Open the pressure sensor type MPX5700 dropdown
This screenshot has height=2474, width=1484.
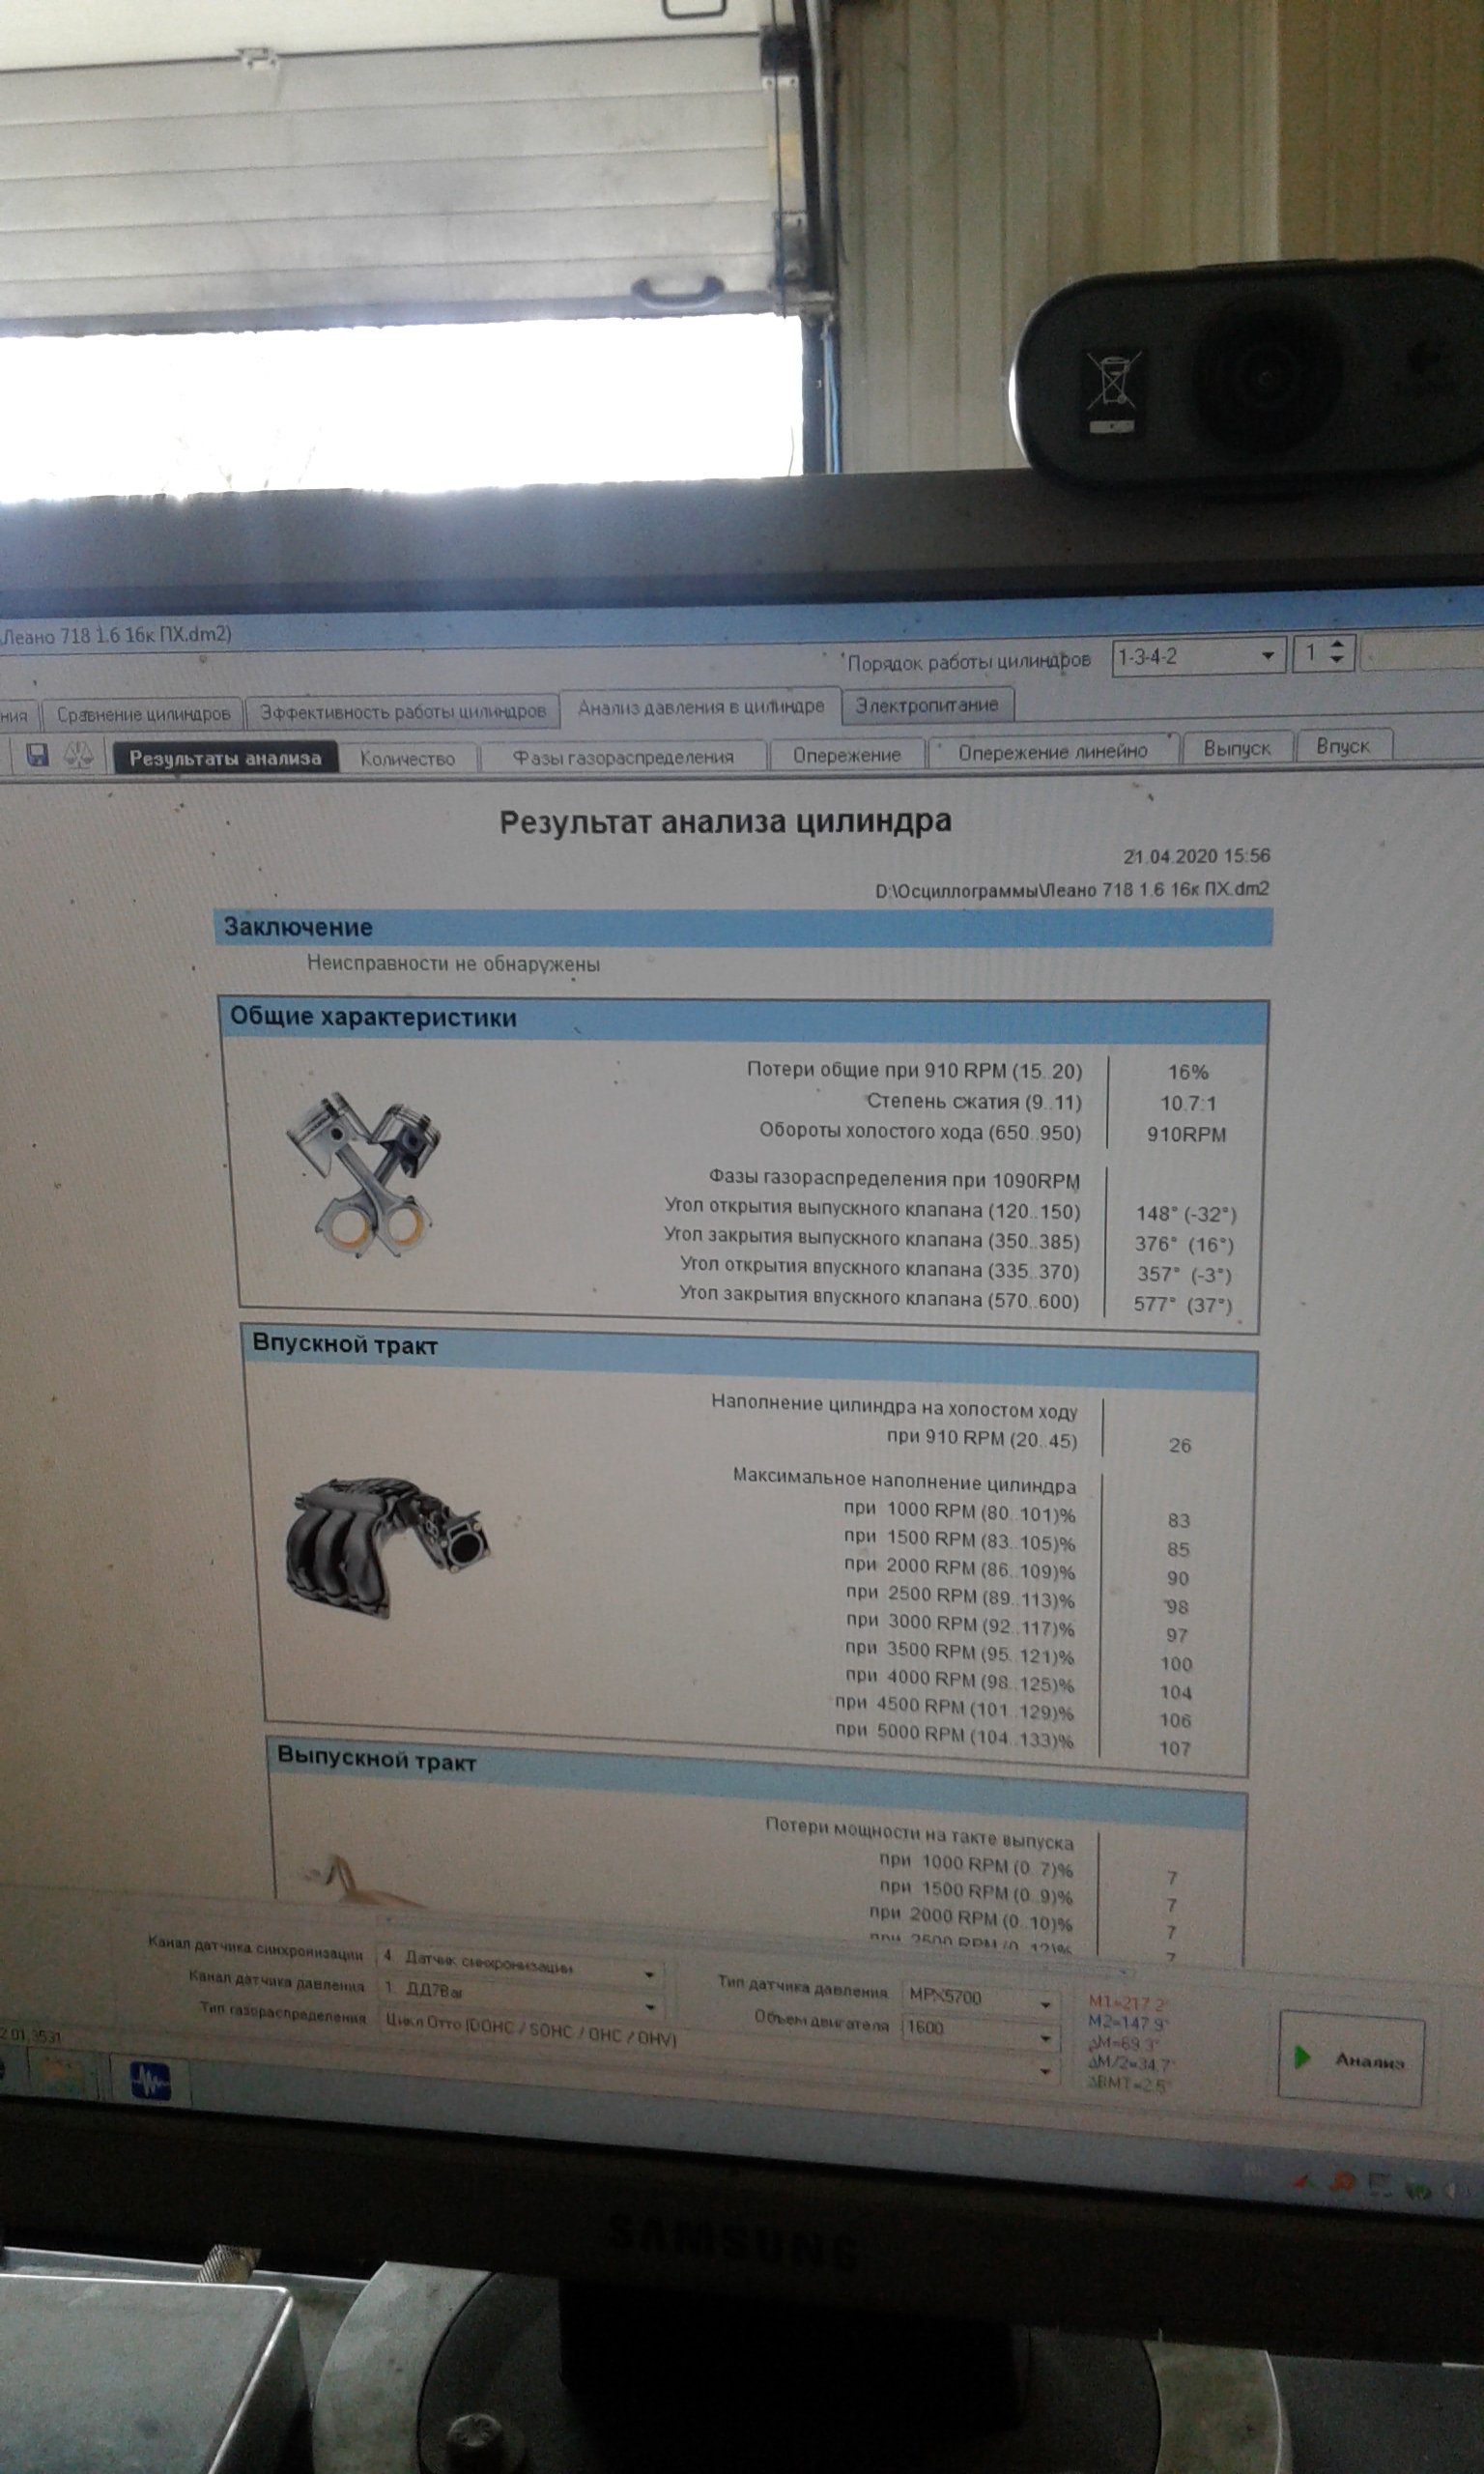pos(1045,2004)
